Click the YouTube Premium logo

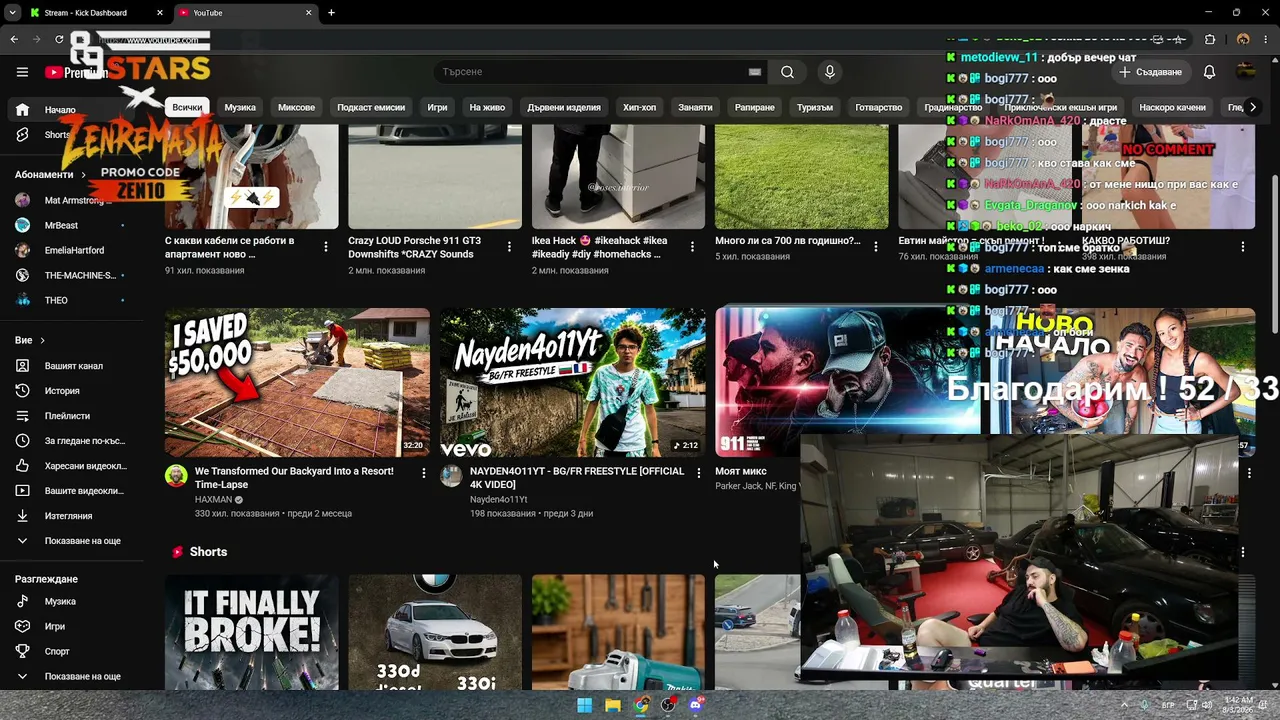pyautogui.click(x=76, y=72)
